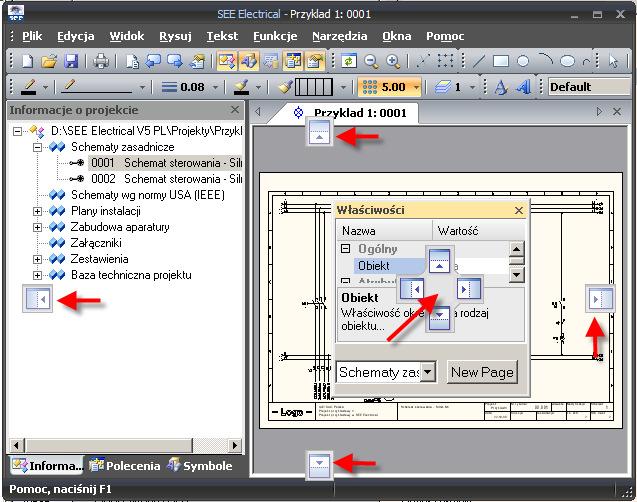The image size is (637, 502).
Task: Toggle the symbols pane toolbar button
Action: pos(249,61)
